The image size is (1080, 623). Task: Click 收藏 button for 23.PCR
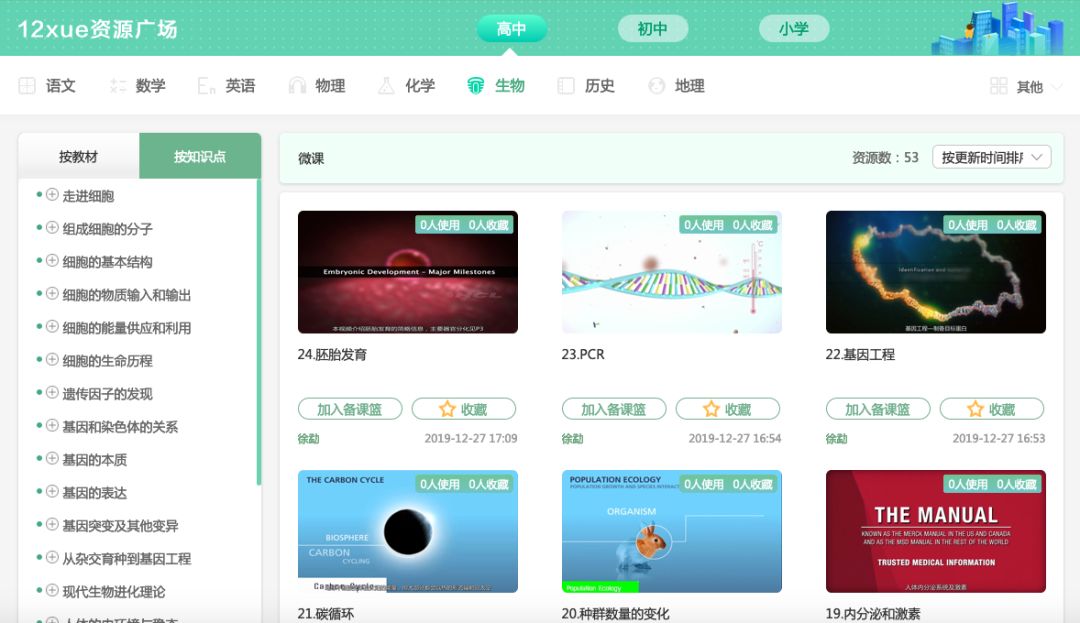point(727,409)
